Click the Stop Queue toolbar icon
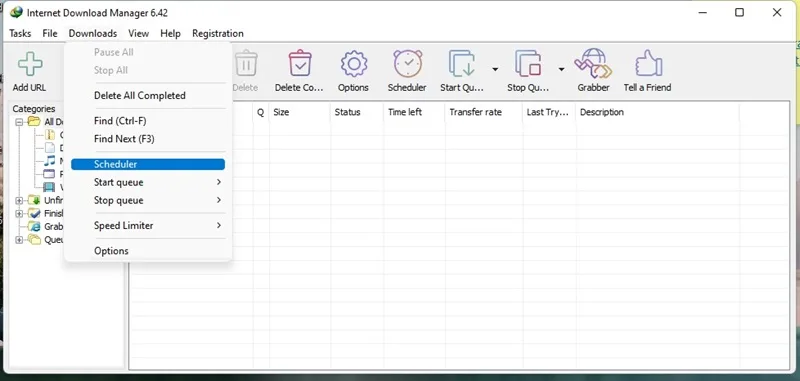The image size is (800, 381). tap(528, 63)
